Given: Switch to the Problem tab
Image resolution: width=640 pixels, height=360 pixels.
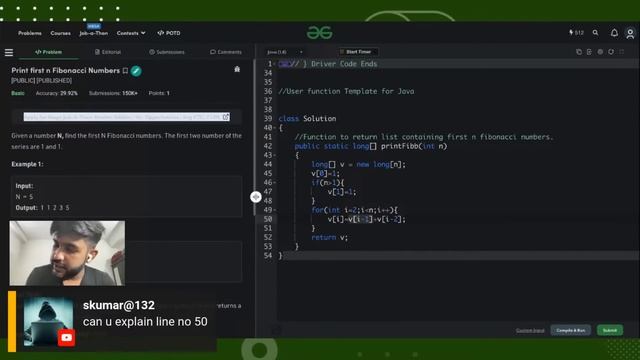Looking at the screenshot, I should 48,52.
